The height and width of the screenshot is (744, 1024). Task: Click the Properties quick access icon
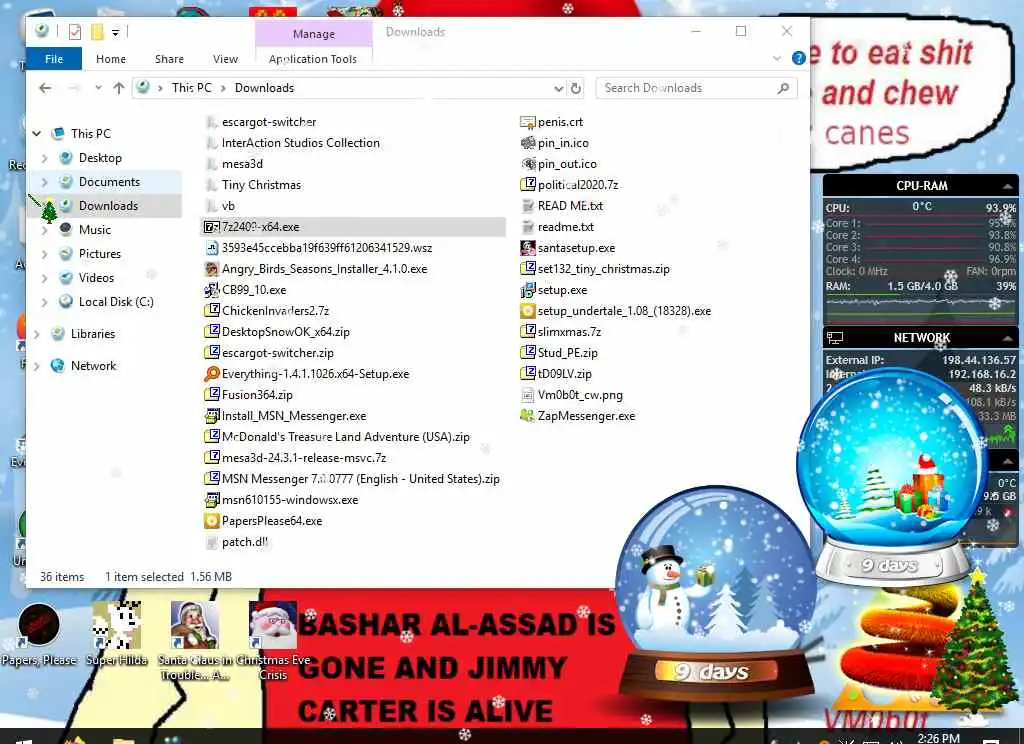coord(75,31)
